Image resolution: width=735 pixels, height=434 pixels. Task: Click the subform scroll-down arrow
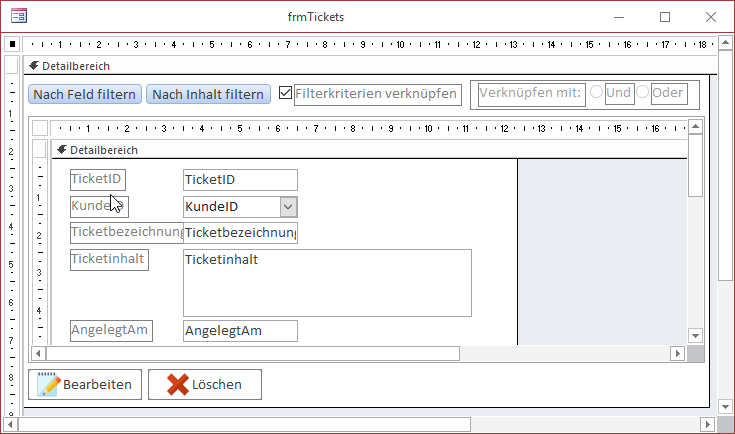click(x=696, y=336)
